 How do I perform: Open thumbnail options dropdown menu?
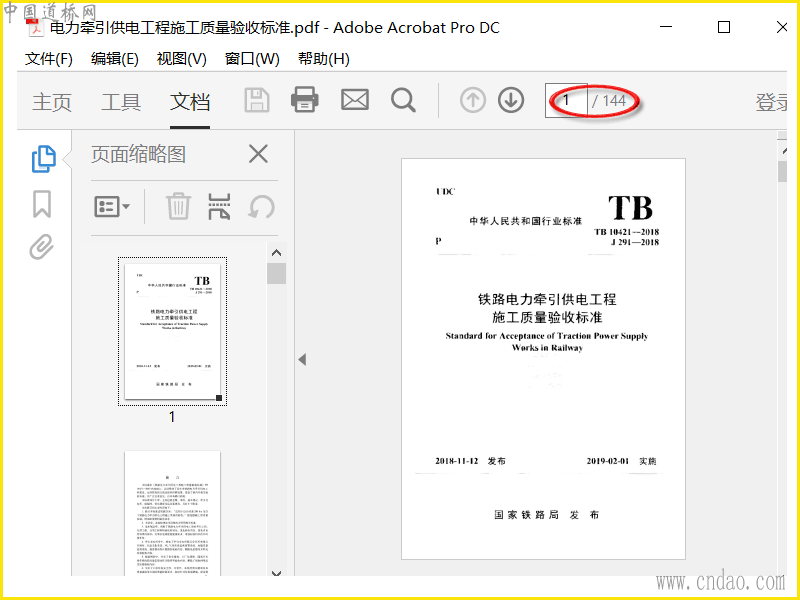pos(112,207)
